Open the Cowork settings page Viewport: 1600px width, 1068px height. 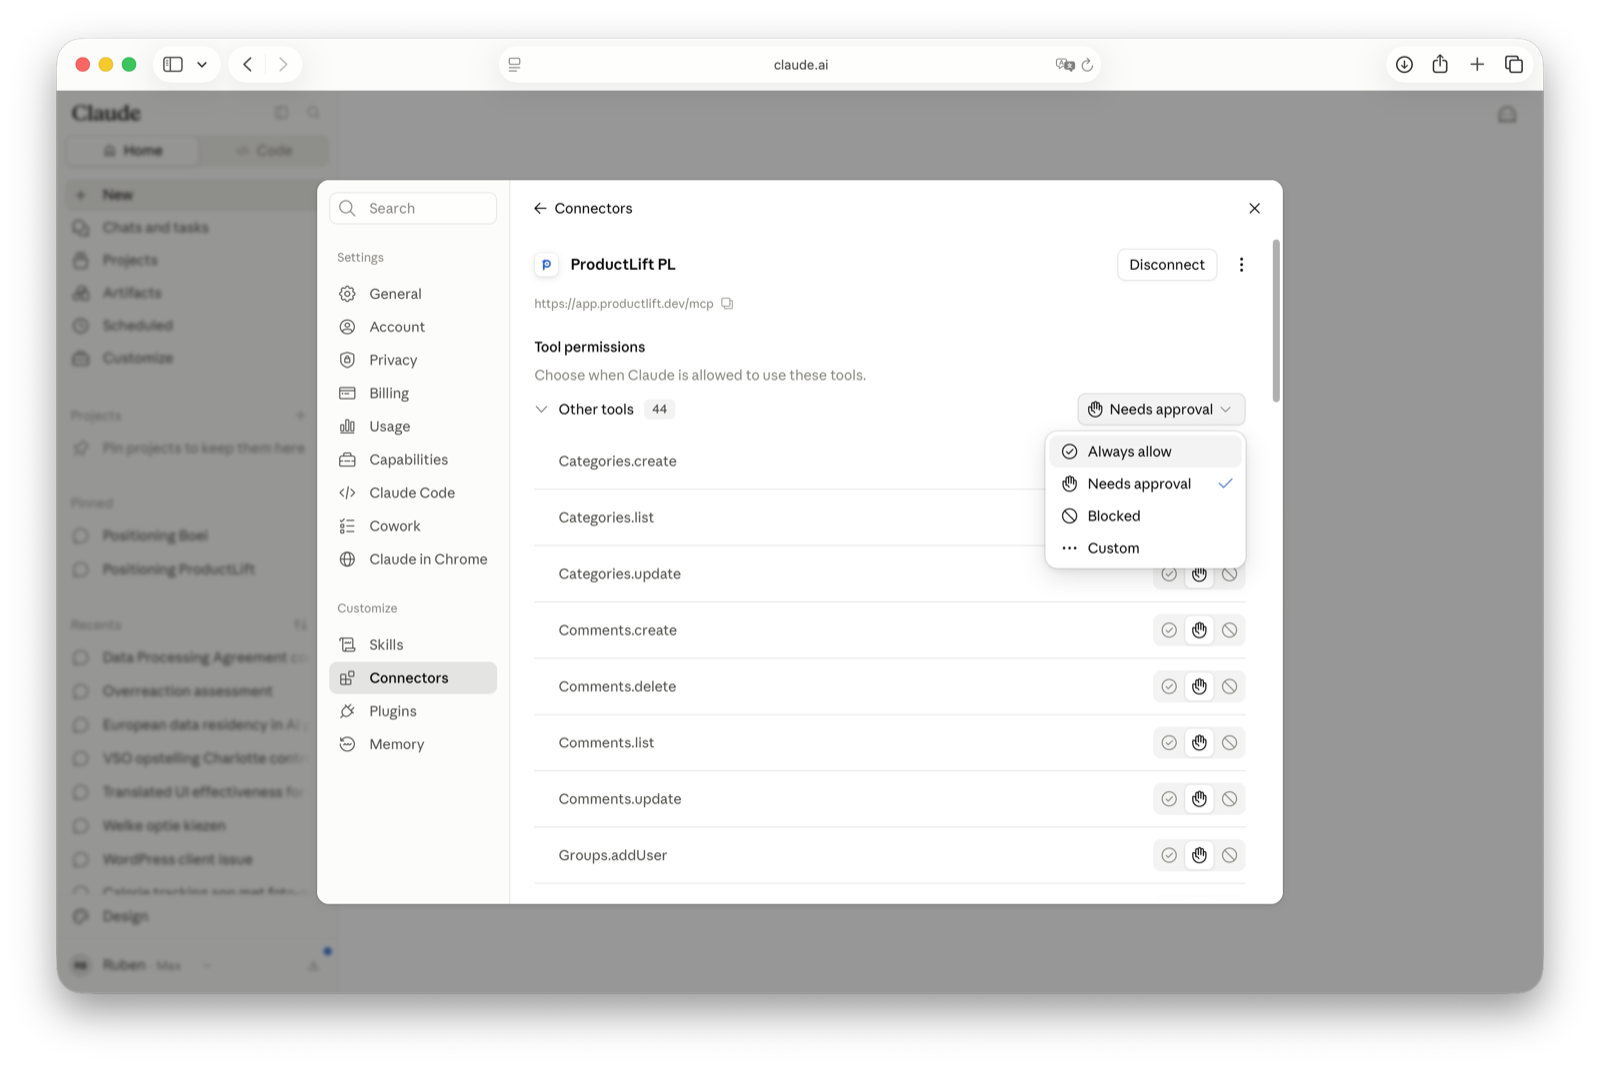click(412, 526)
